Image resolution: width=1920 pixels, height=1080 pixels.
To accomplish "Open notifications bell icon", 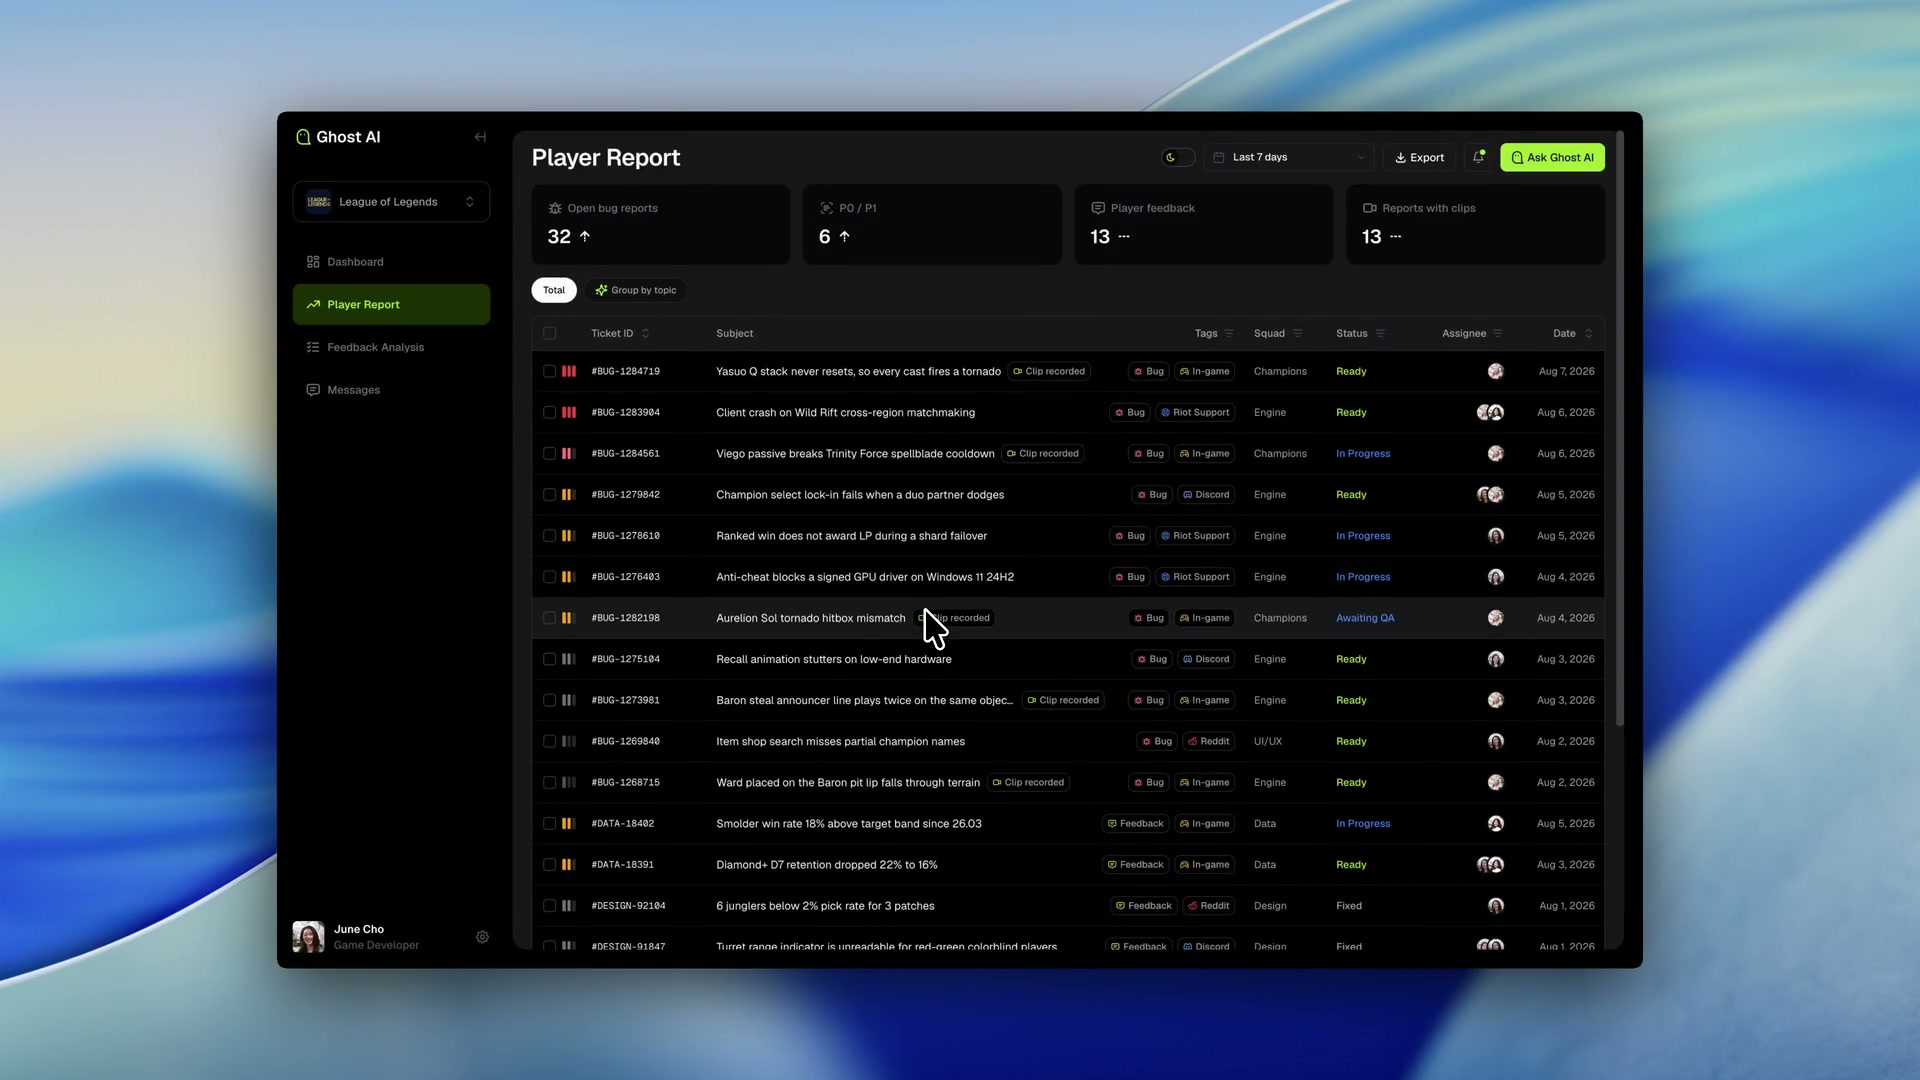I will click(x=1479, y=157).
